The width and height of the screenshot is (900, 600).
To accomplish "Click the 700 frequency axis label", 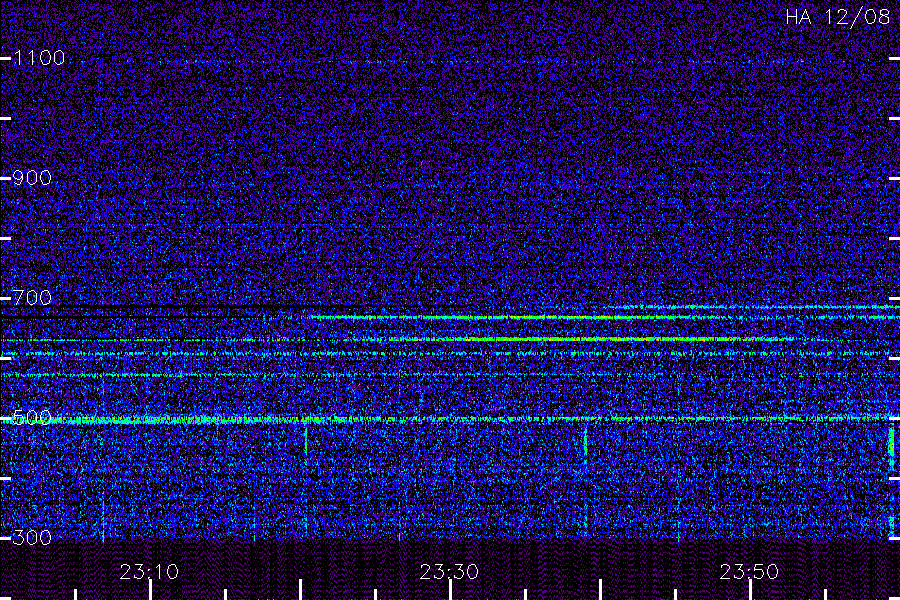I will 32,298.
